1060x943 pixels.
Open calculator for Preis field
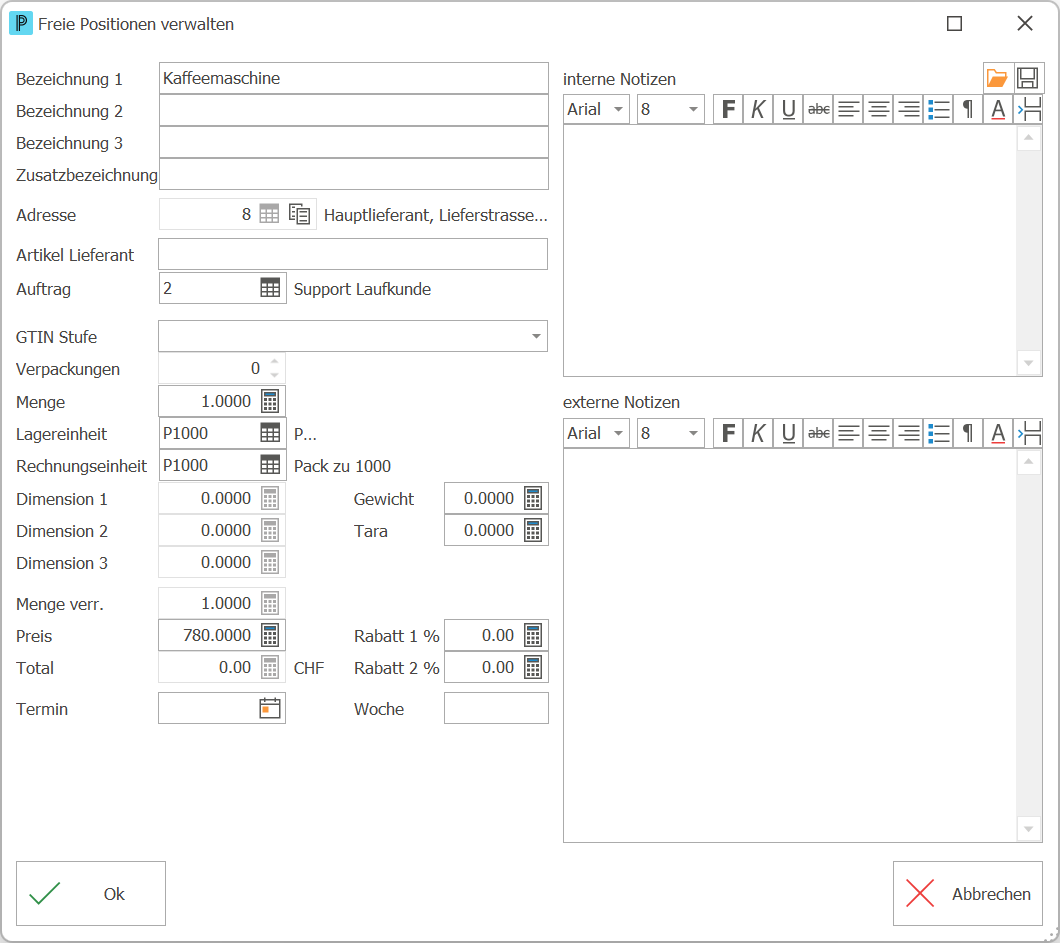click(270, 635)
